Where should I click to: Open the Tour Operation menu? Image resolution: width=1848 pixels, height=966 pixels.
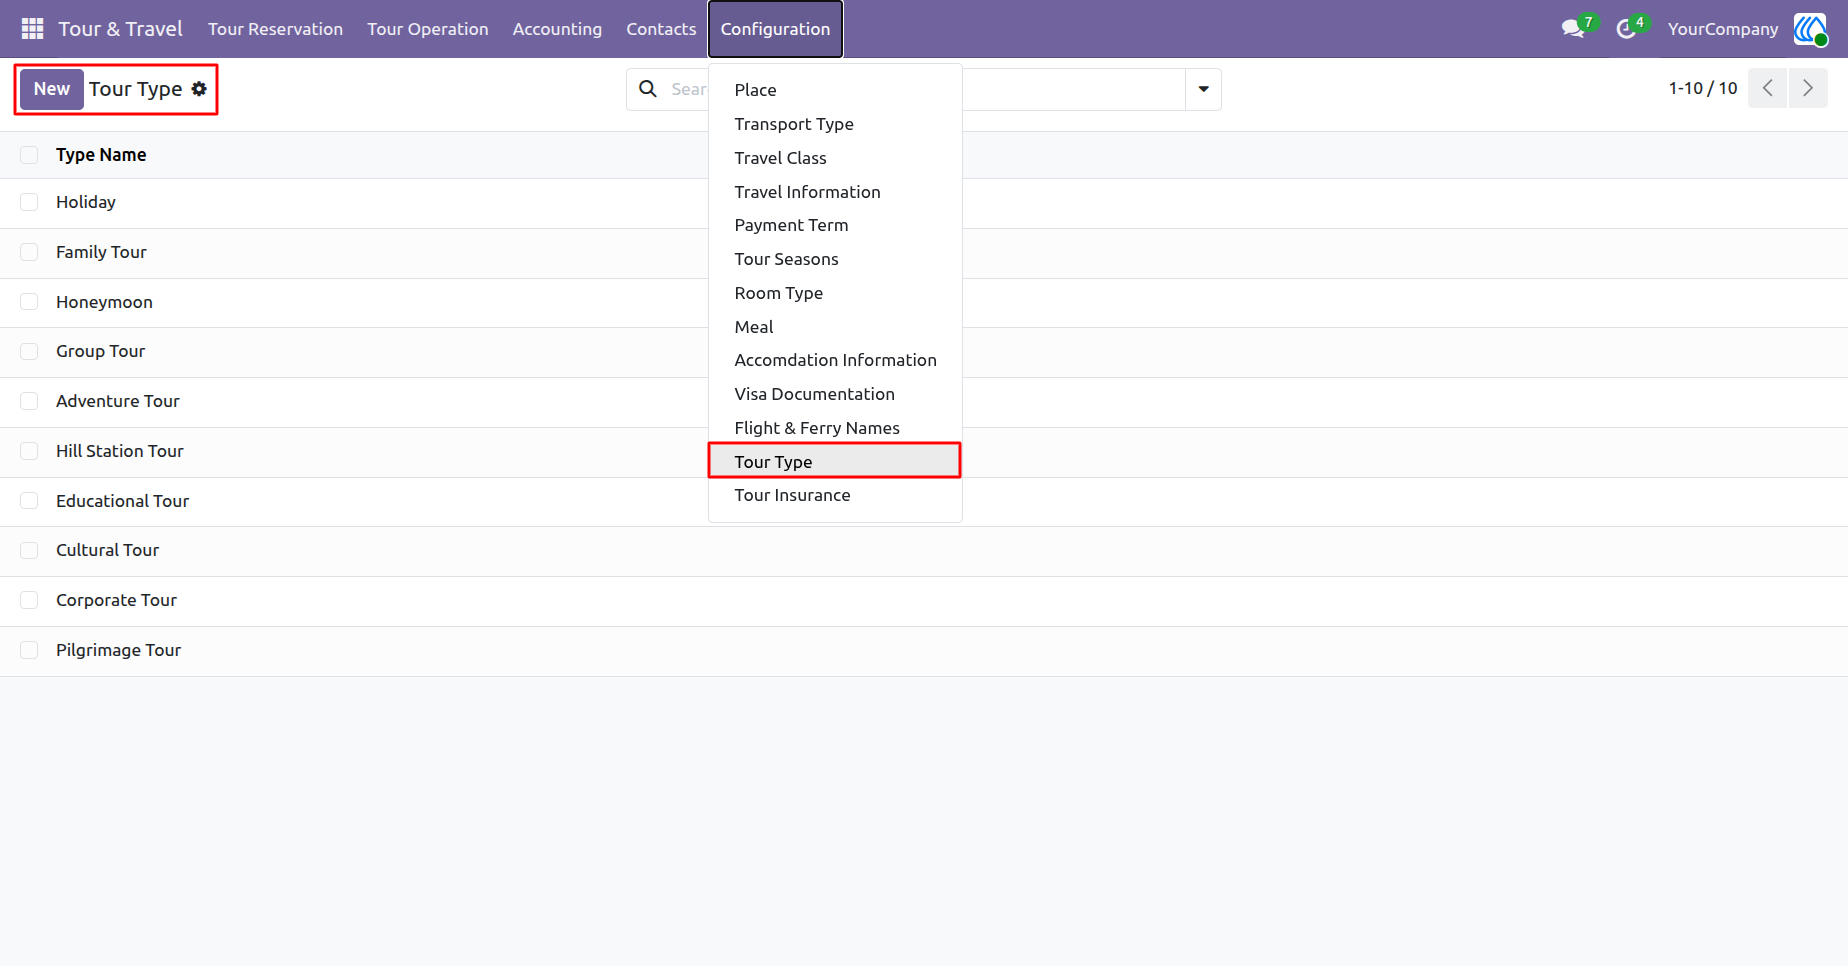428,29
